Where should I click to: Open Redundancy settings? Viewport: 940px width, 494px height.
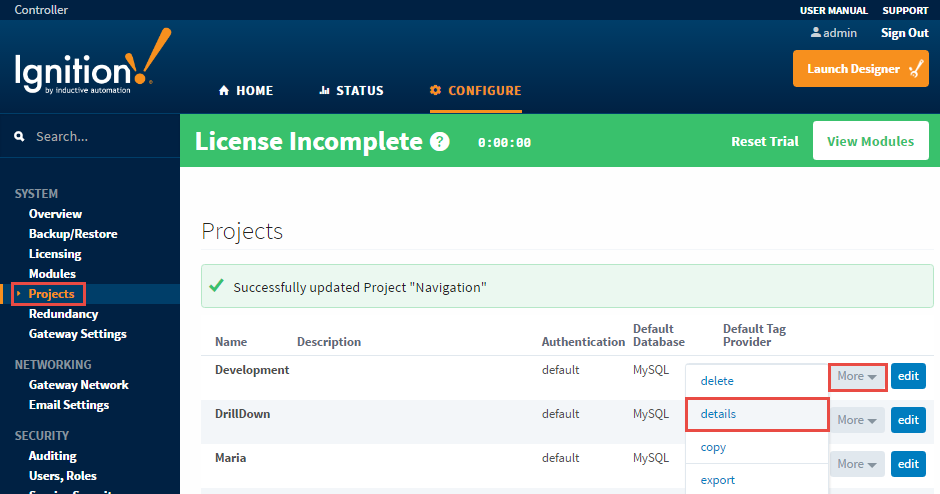(x=64, y=314)
